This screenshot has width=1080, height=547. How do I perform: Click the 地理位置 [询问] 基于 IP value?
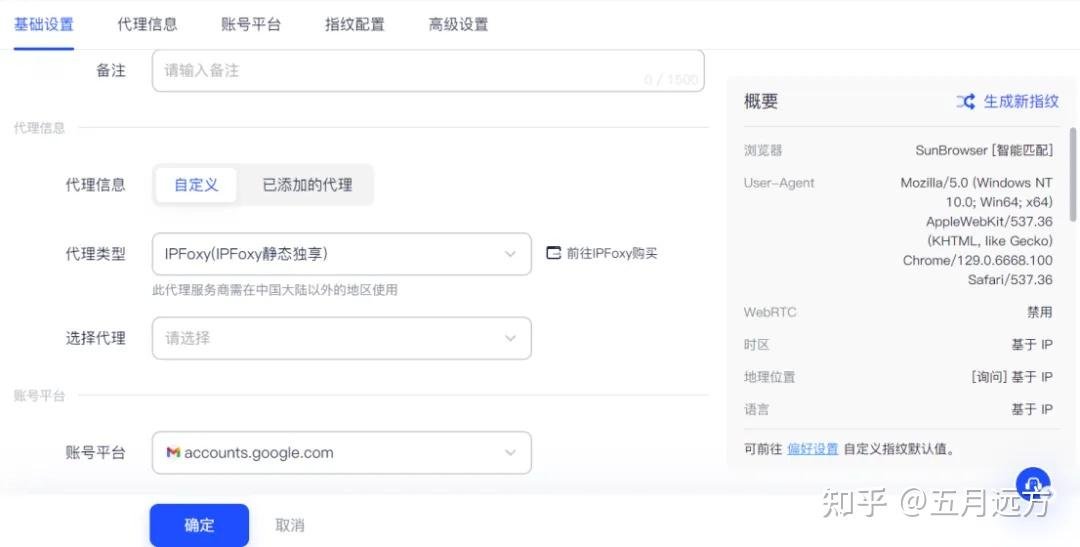click(x=1012, y=377)
